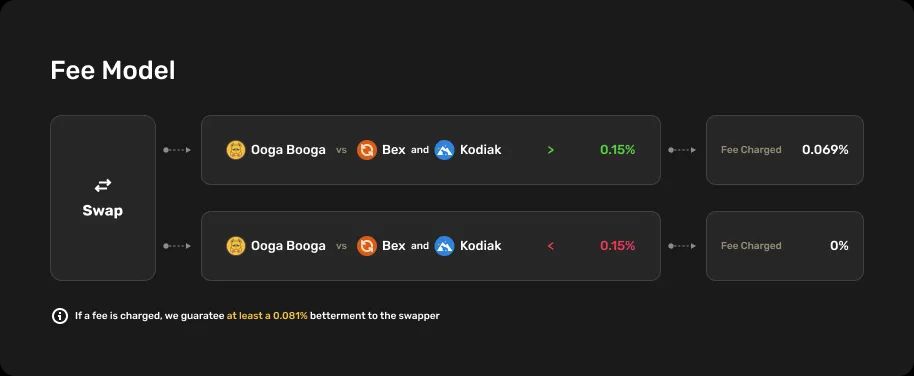Click the Kodiak mountain icon in bottom row
Viewport: 914px width, 376px height.
pos(444,246)
